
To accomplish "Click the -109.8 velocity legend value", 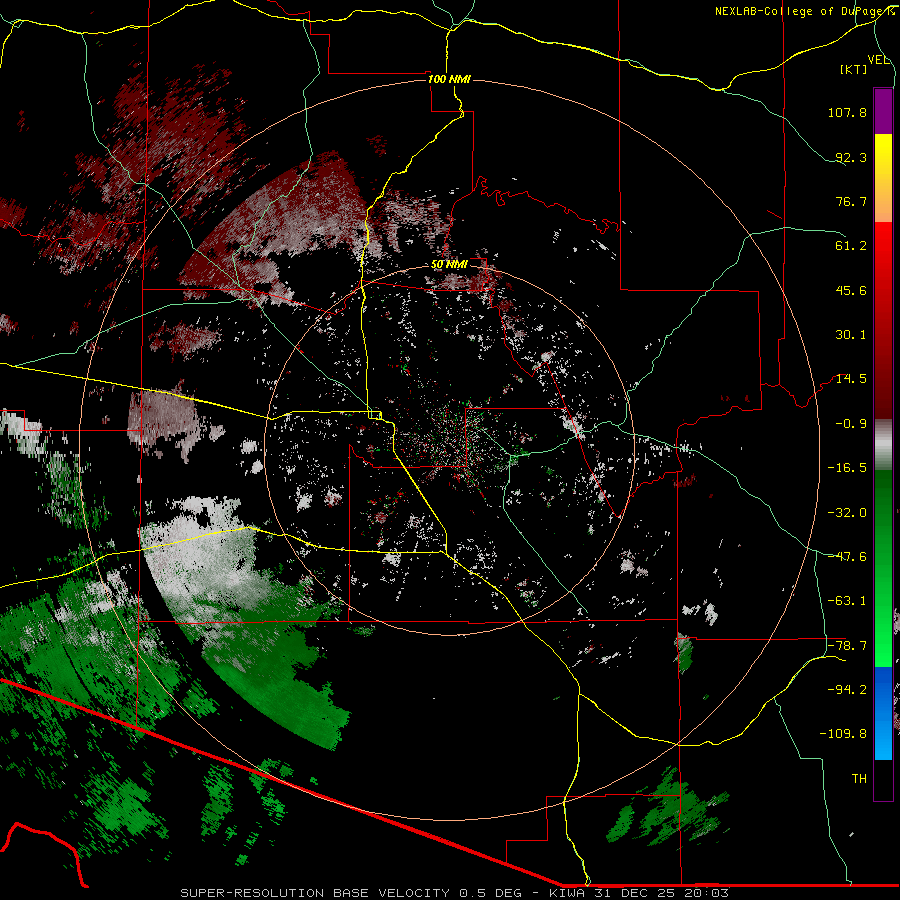I will (x=844, y=734).
